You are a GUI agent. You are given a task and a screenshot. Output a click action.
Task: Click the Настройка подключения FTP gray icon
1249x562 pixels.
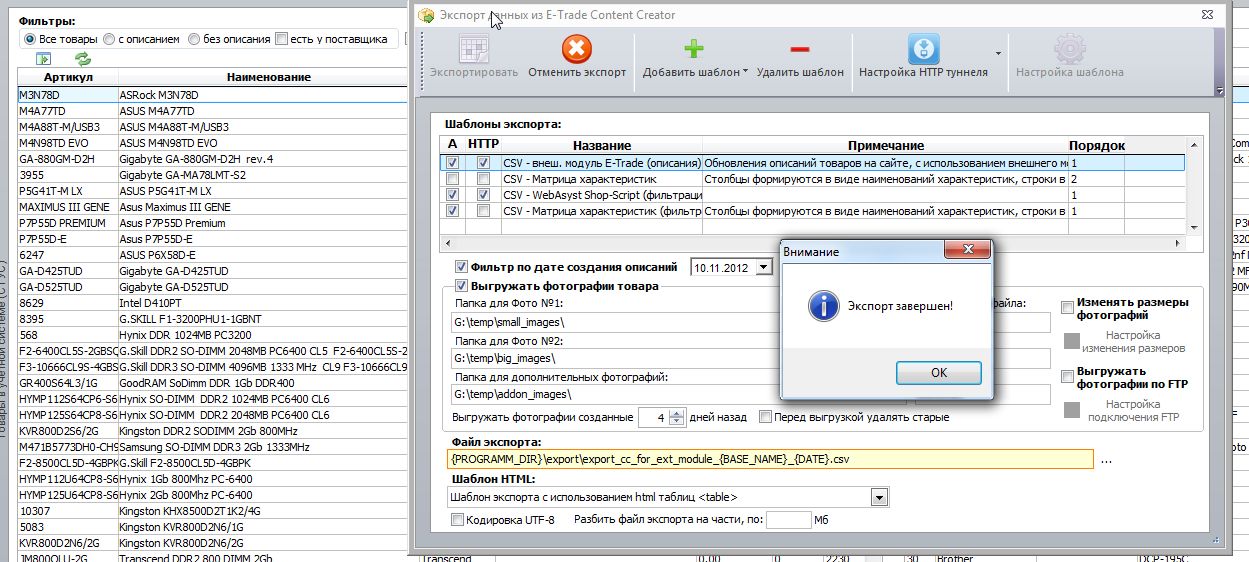tap(1071, 409)
